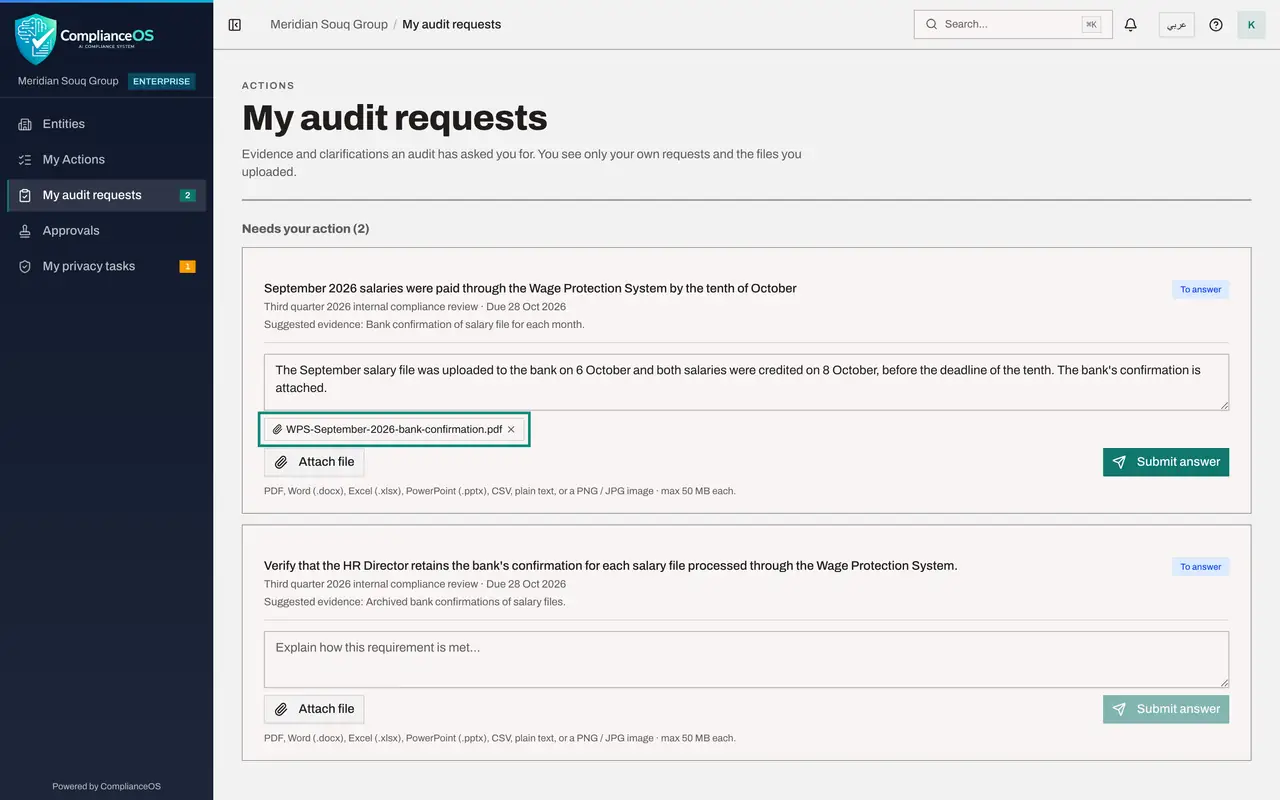Open My privacy tasks
The height and width of the screenshot is (800, 1280).
(107, 266)
